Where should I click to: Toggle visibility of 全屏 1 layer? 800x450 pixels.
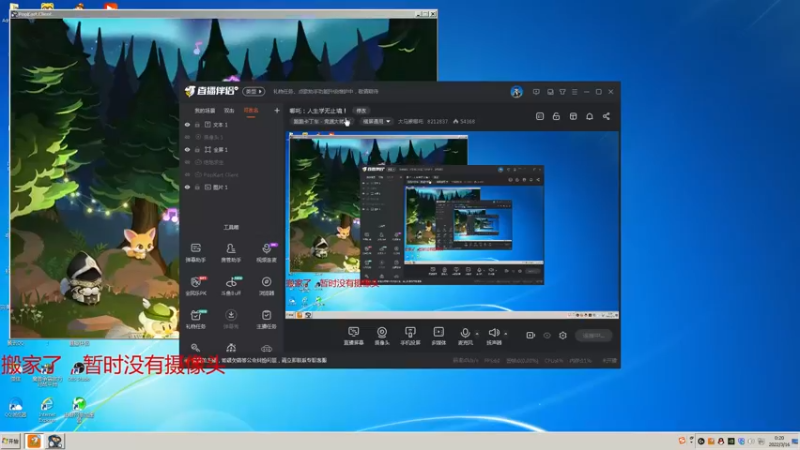(187, 149)
